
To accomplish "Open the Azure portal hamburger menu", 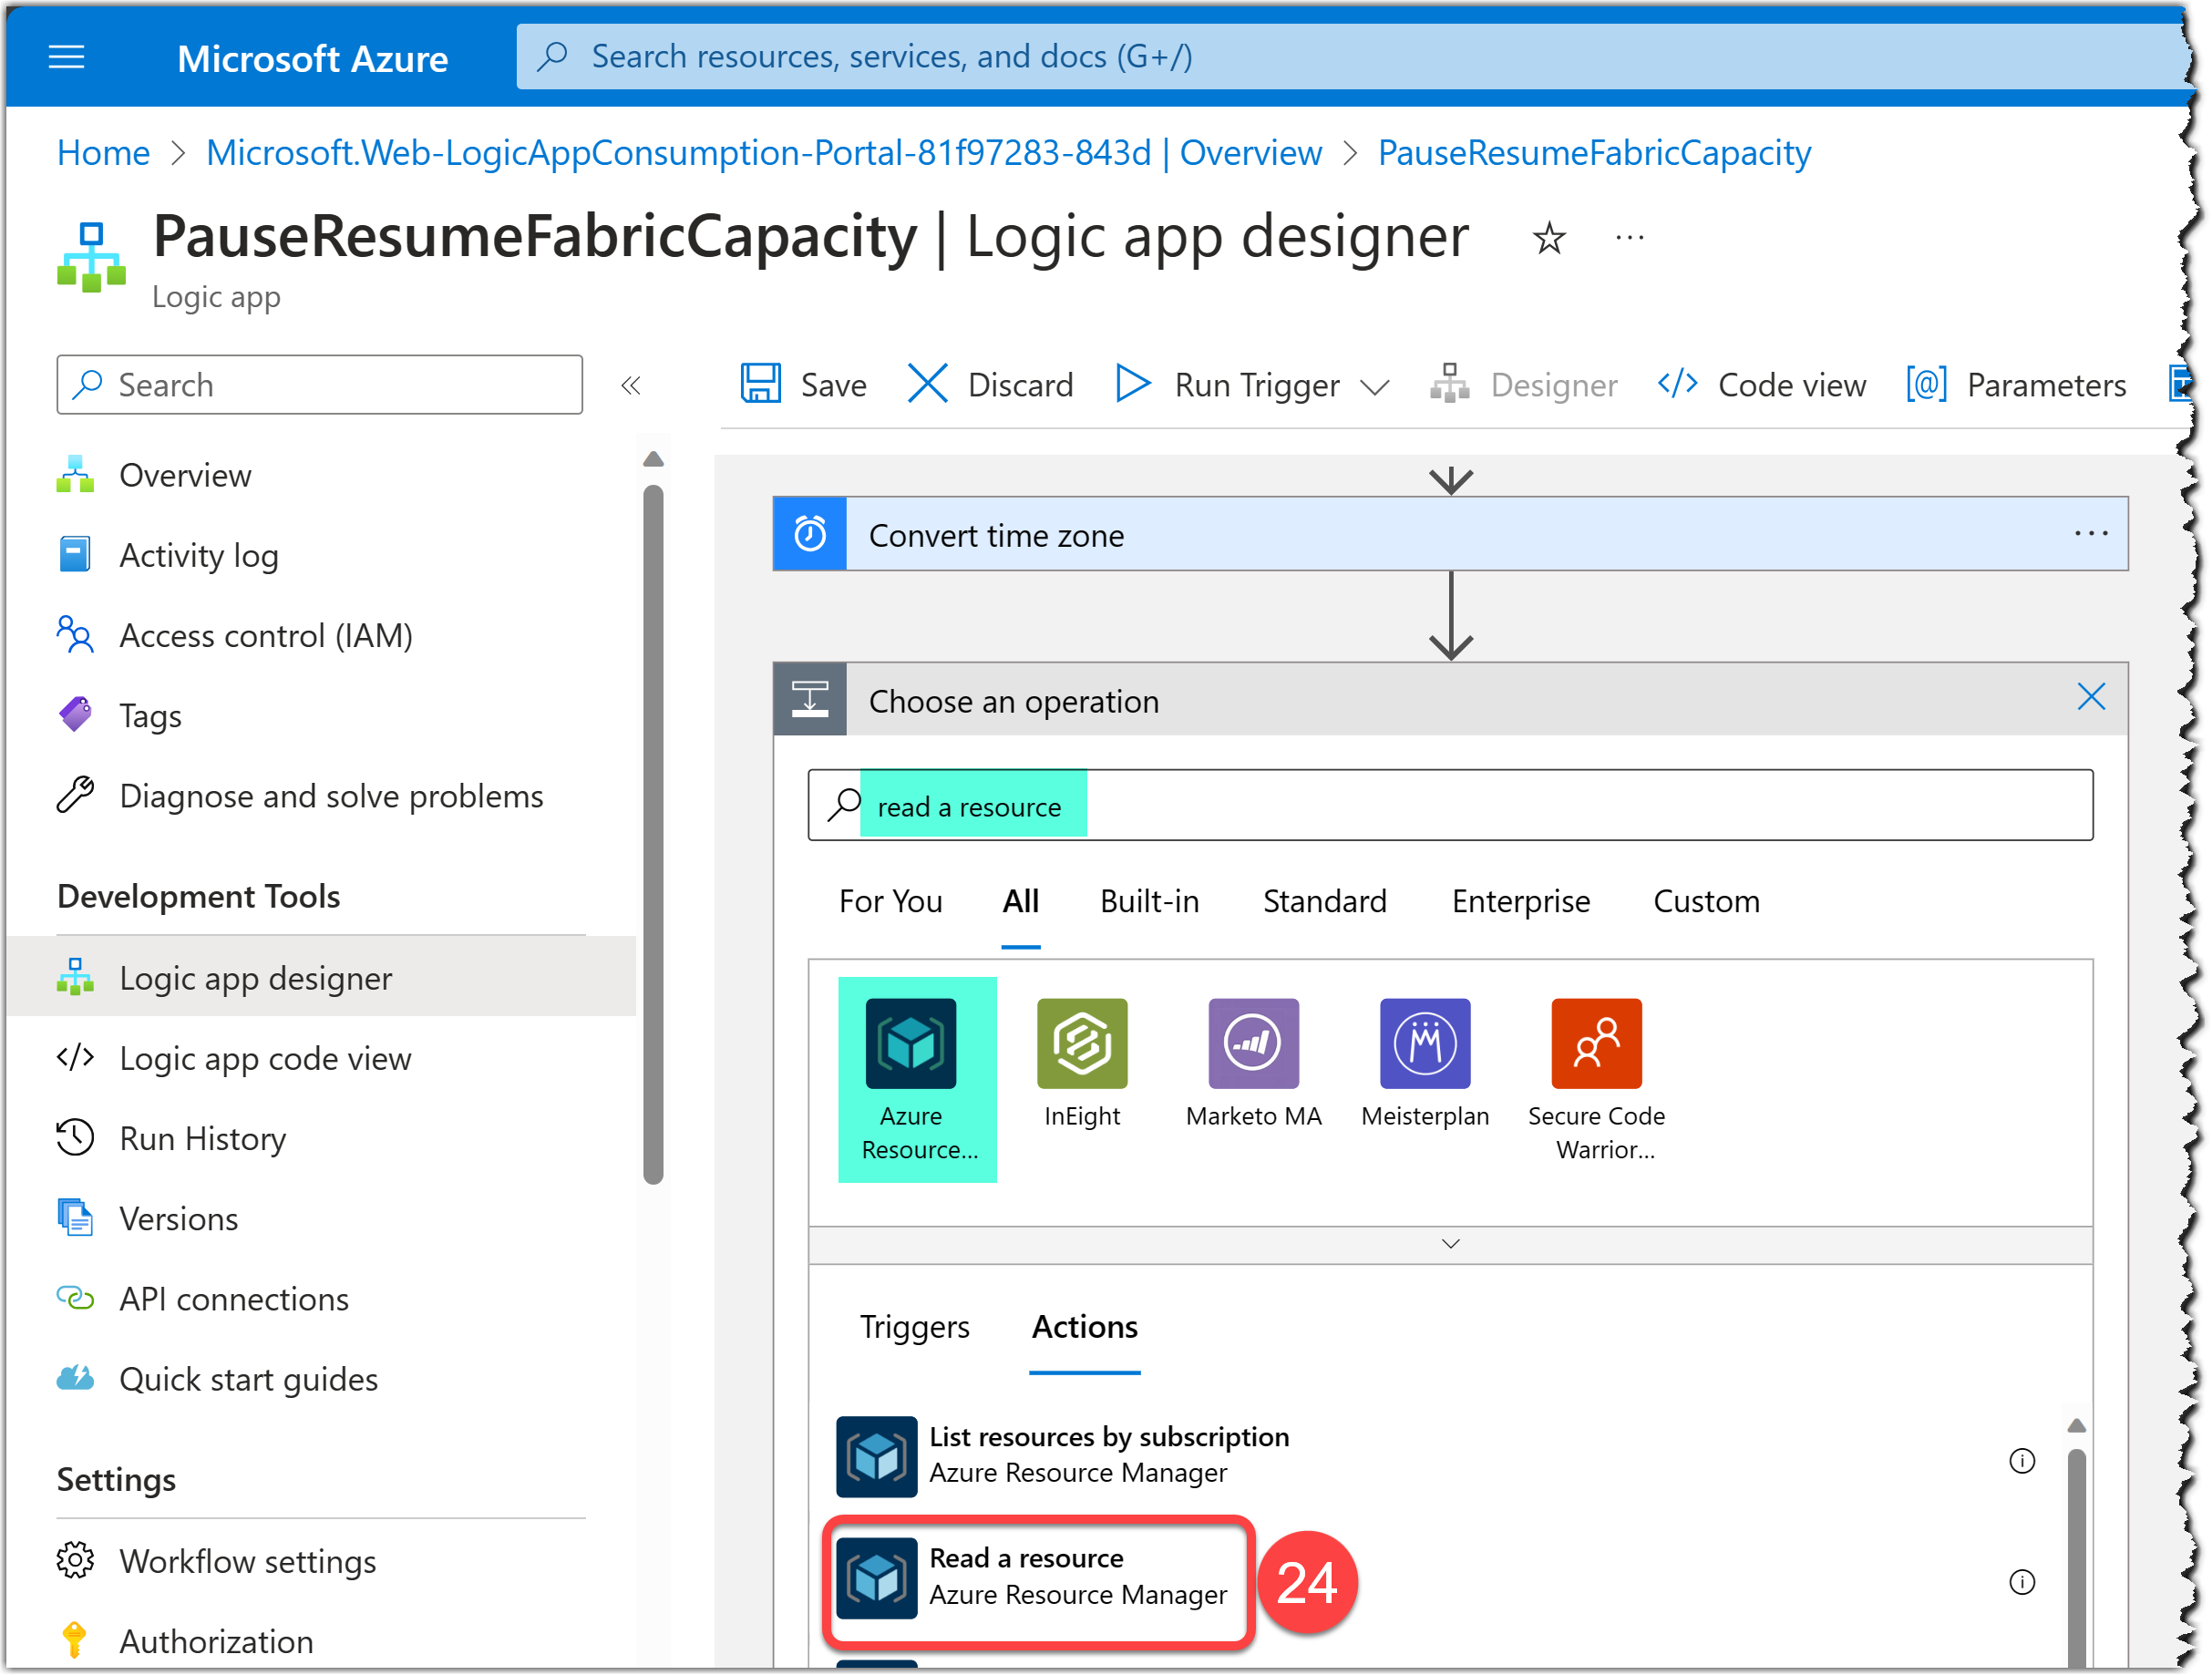I will 66,57.
